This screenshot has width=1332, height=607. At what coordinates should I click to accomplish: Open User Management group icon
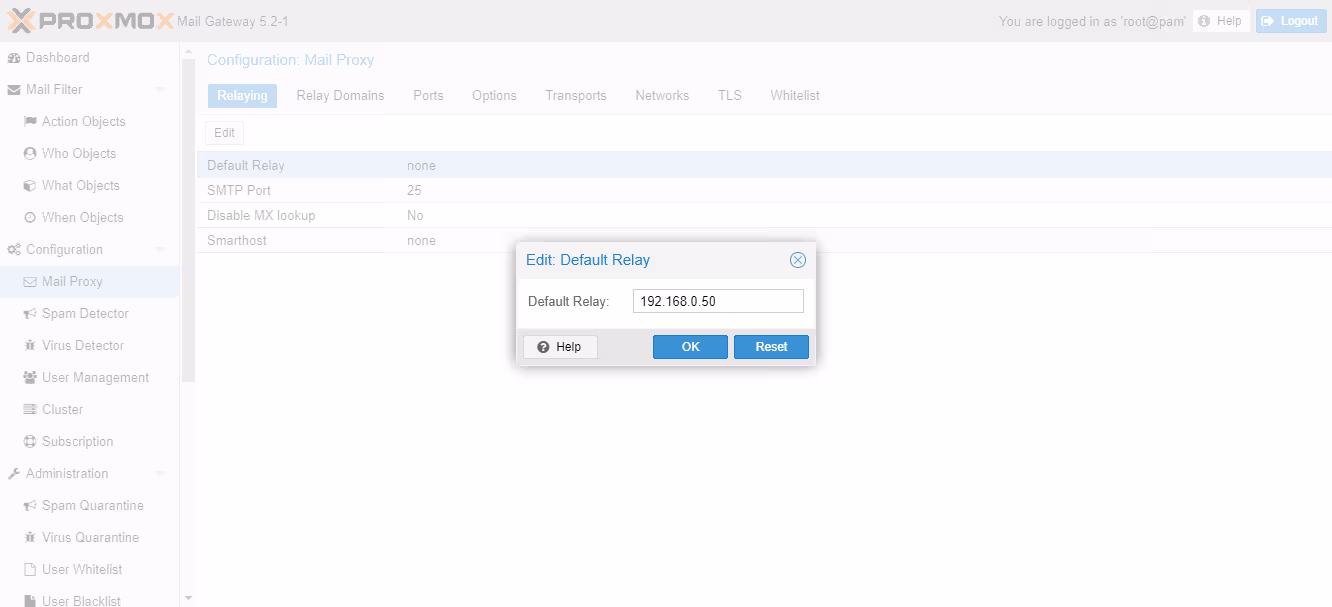click(x=30, y=378)
